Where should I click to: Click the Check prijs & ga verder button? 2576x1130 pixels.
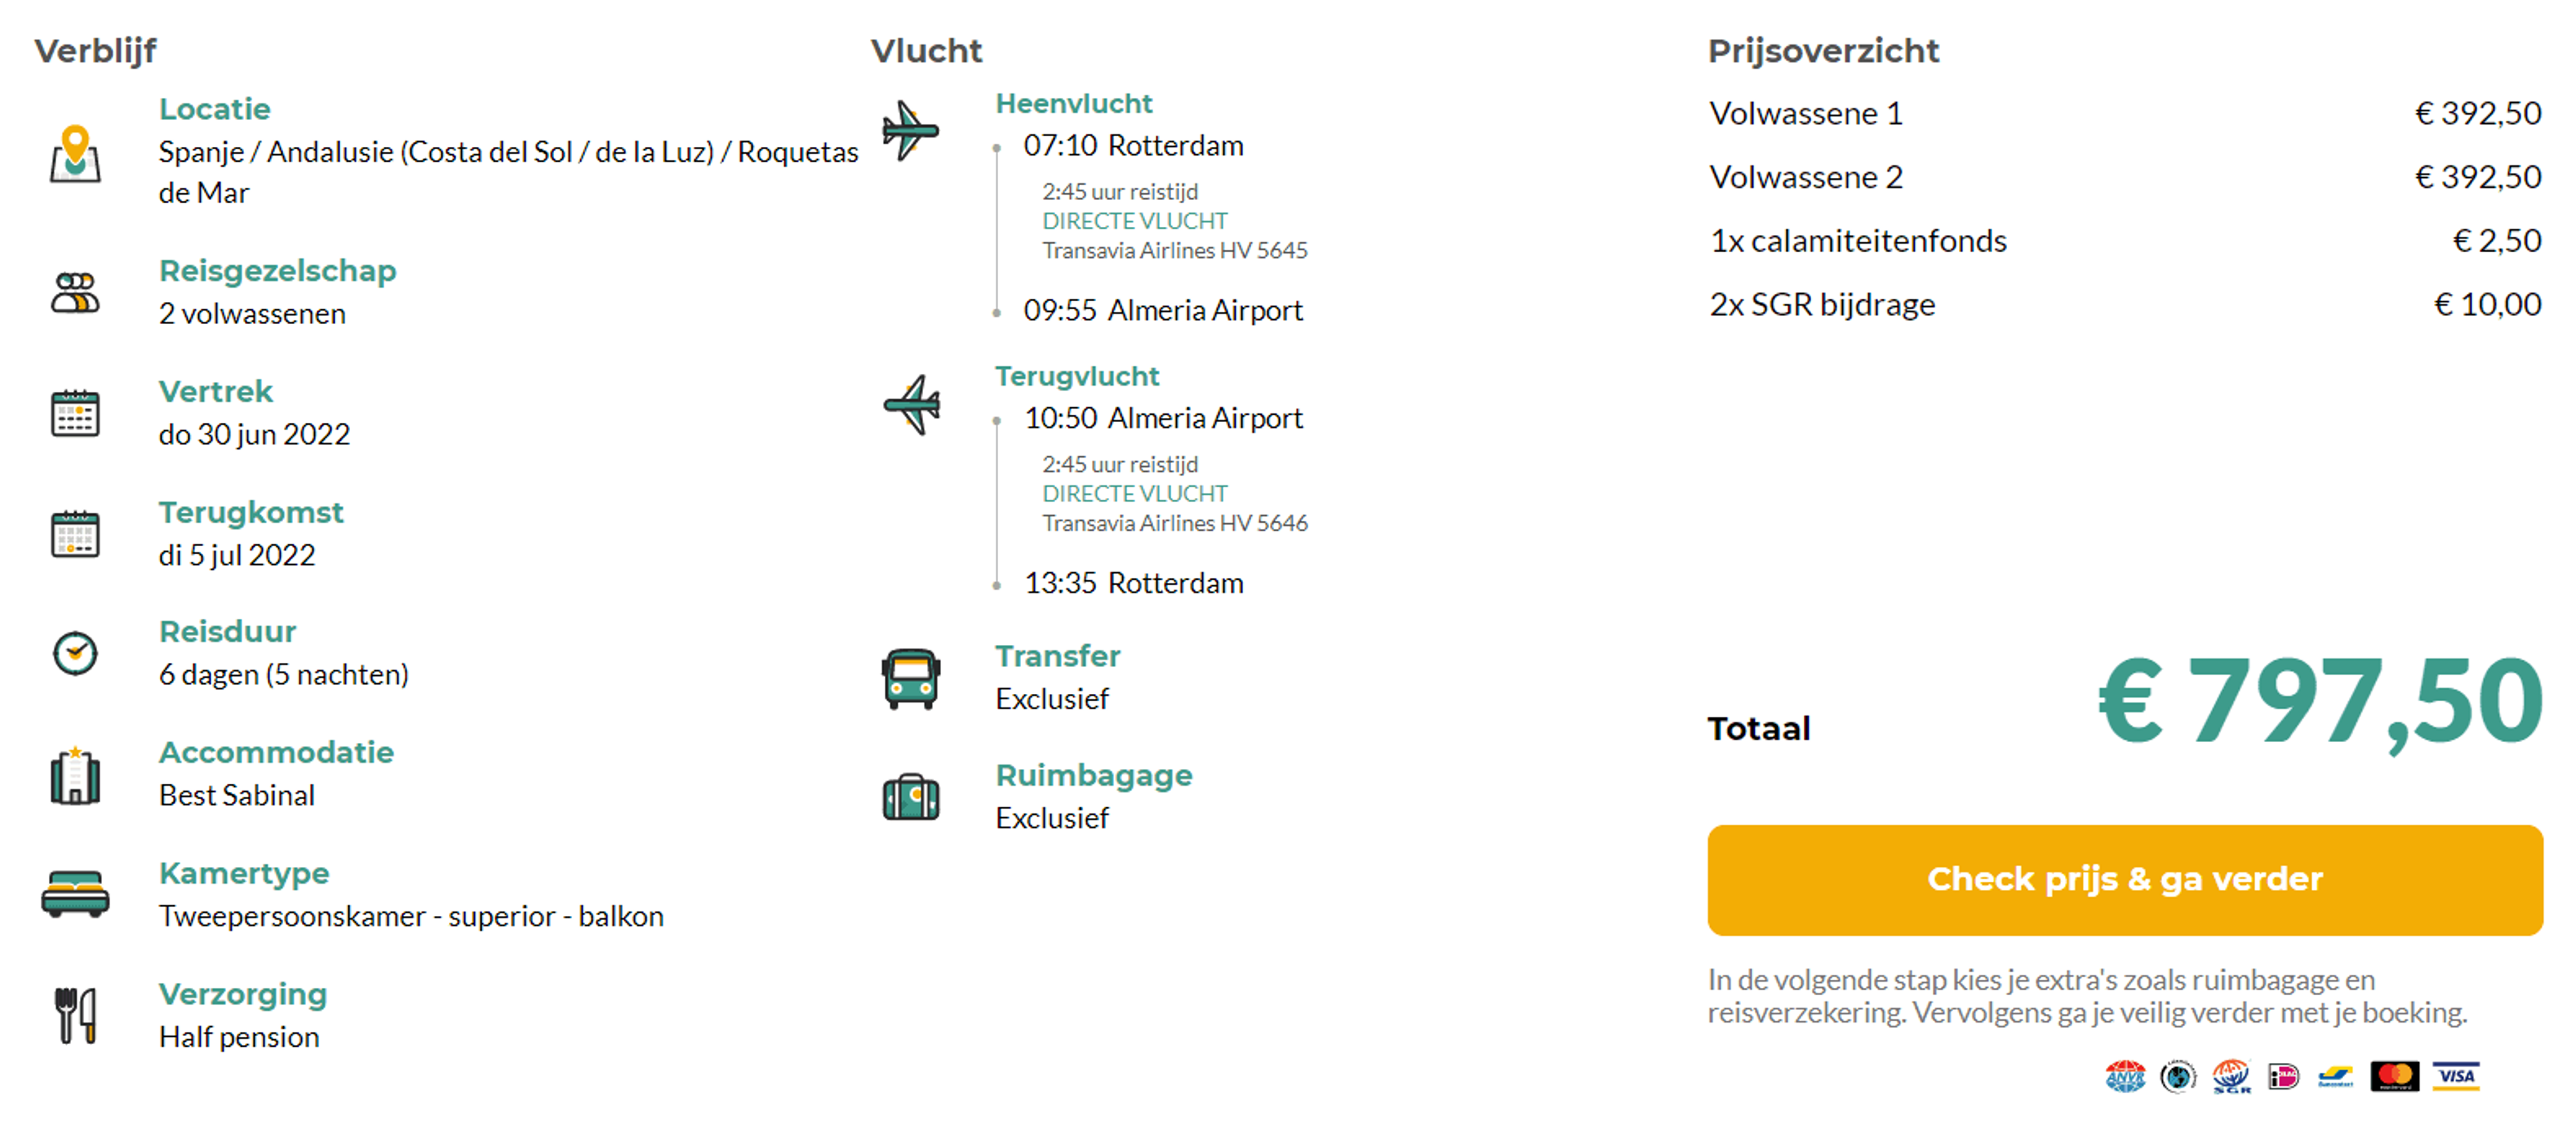pos(2124,880)
